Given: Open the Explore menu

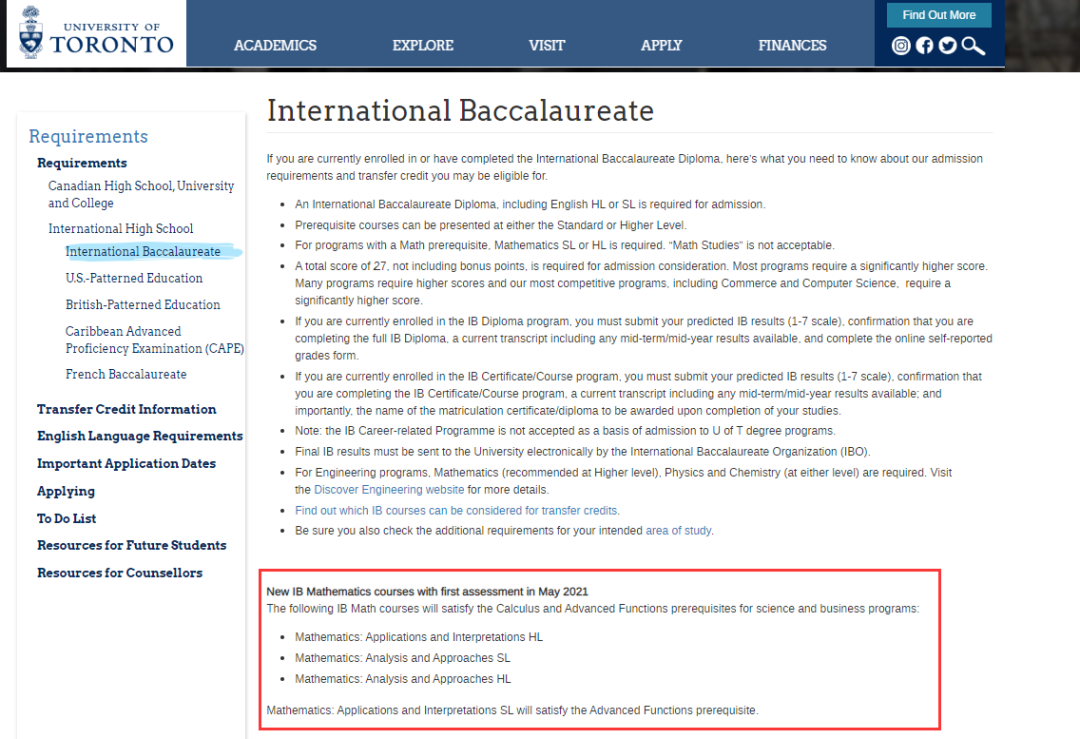Looking at the screenshot, I should coord(423,45).
